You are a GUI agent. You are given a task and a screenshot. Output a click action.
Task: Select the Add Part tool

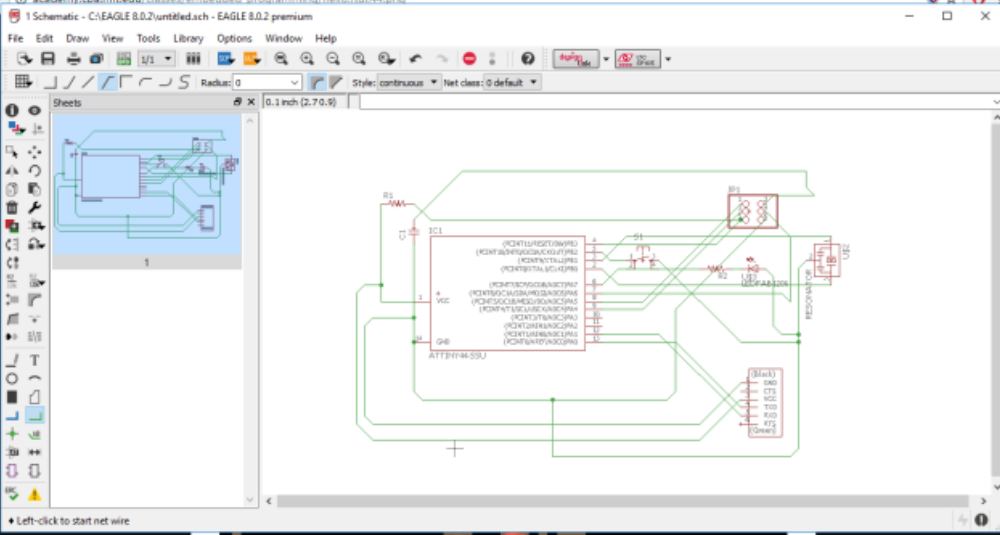(12, 226)
